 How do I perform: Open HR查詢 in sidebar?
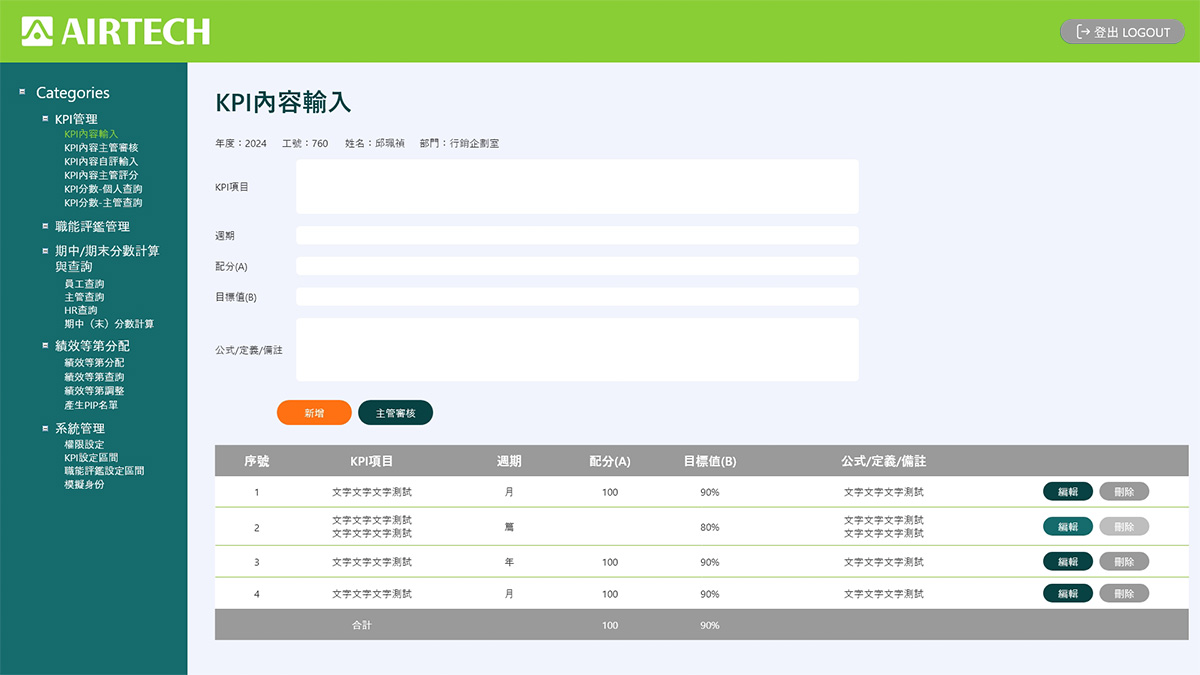(x=81, y=310)
